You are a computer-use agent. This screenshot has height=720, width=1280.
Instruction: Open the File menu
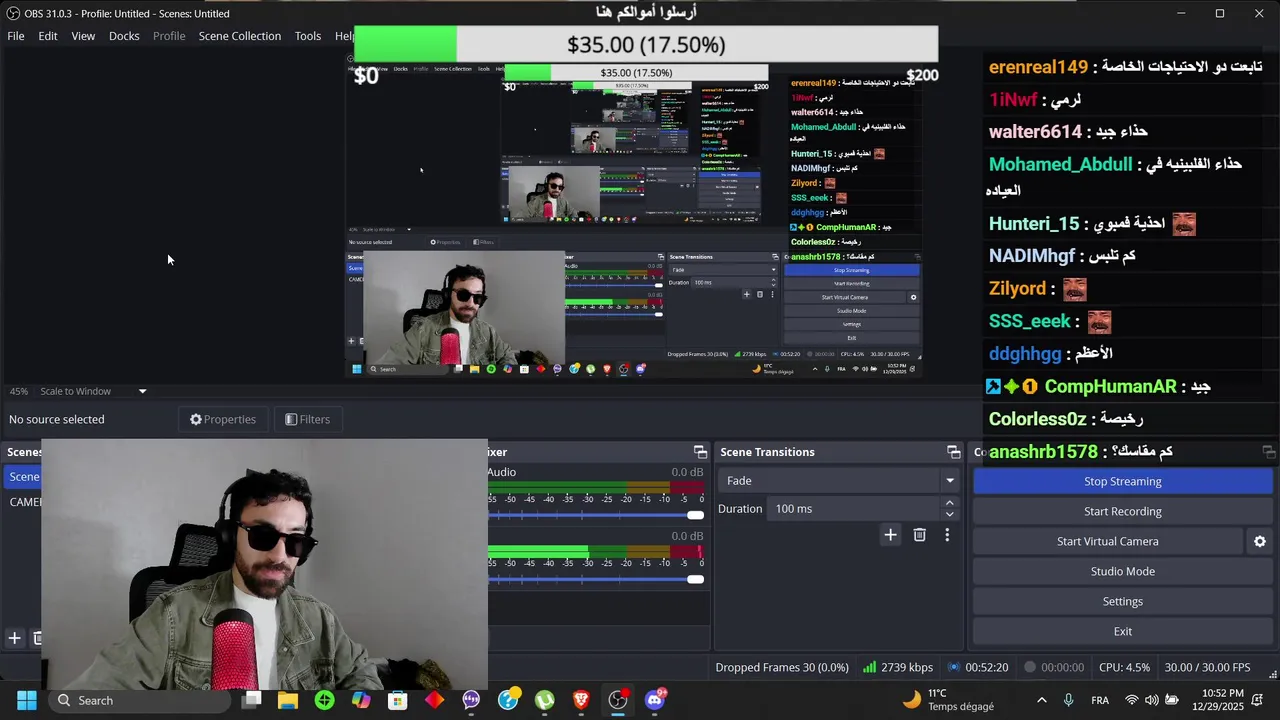pos(16,36)
